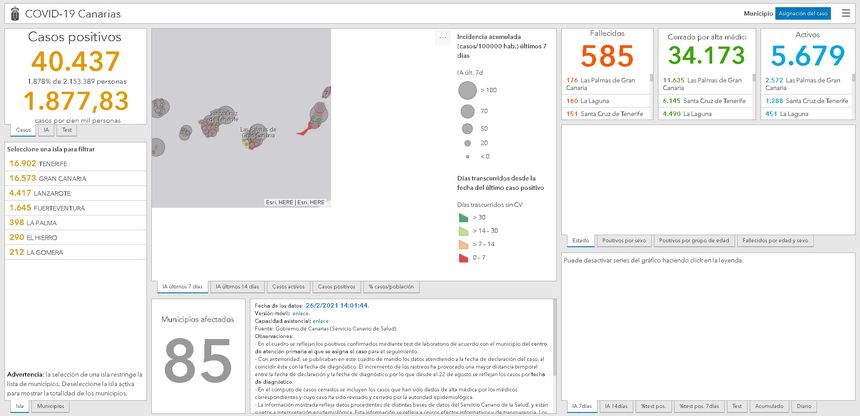Filter by the TENERIFE island entry
The height and width of the screenshot is (416, 860).
click(x=38, y=162)
